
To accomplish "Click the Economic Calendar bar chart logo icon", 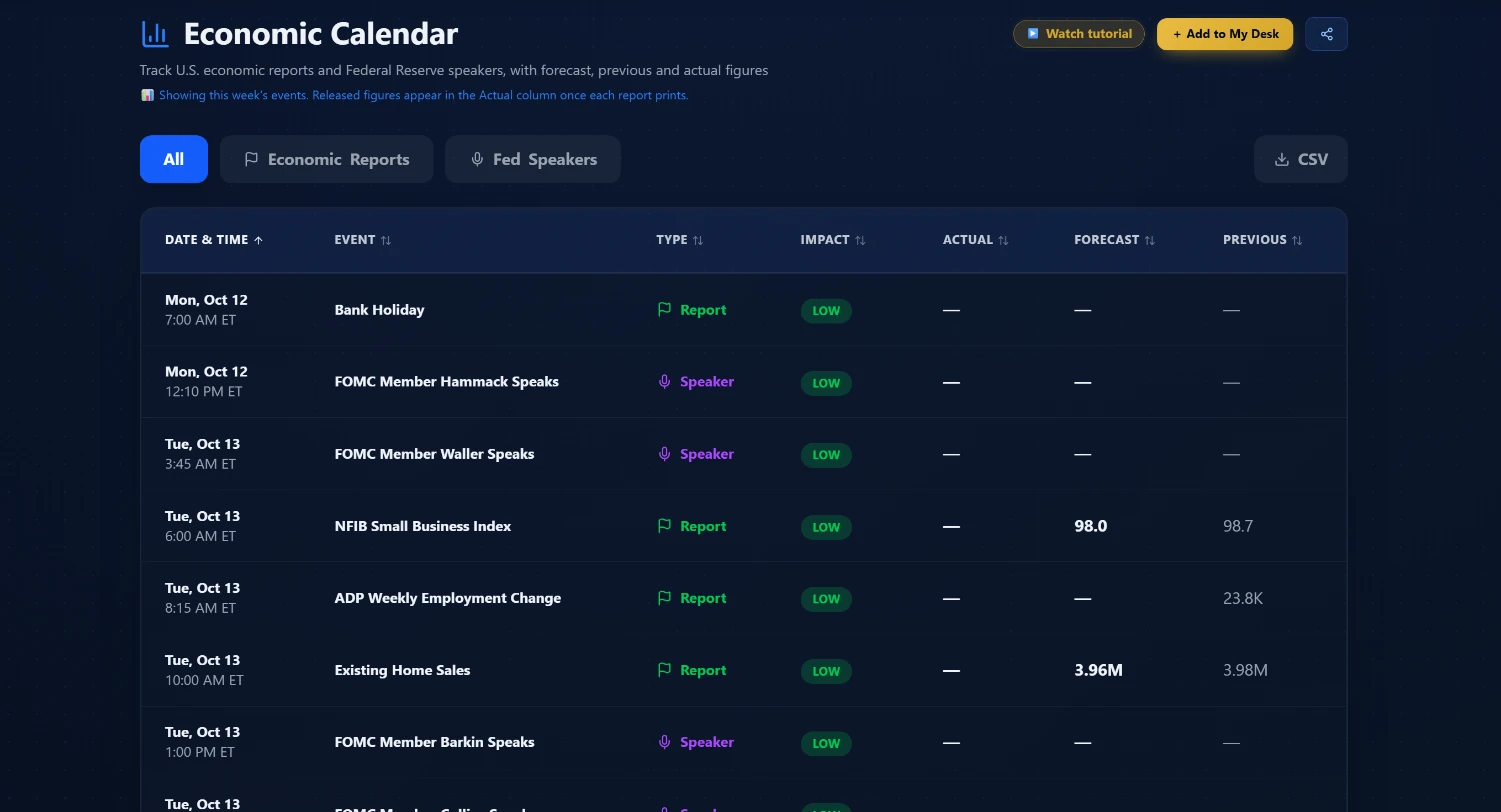I will tap(155, 34).
